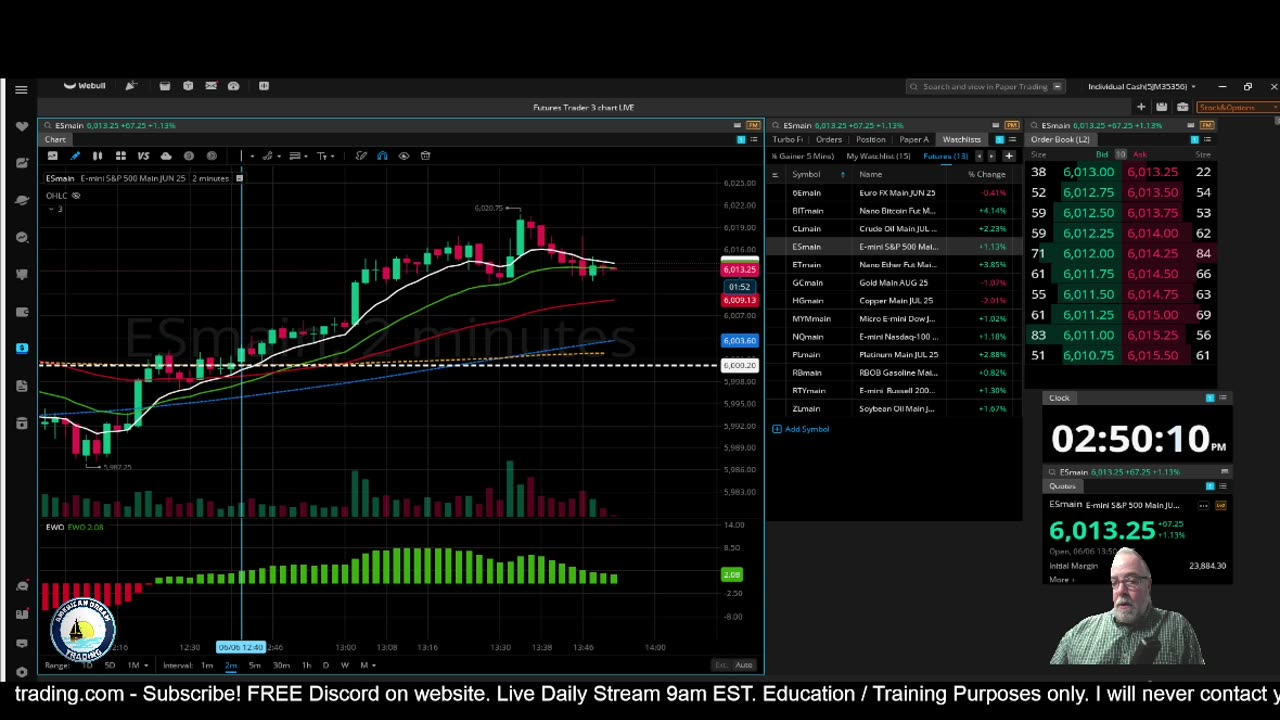Add a new widget with top-right plus icon
This screenshot has width=1280, height=720.
pos(1141,107)
